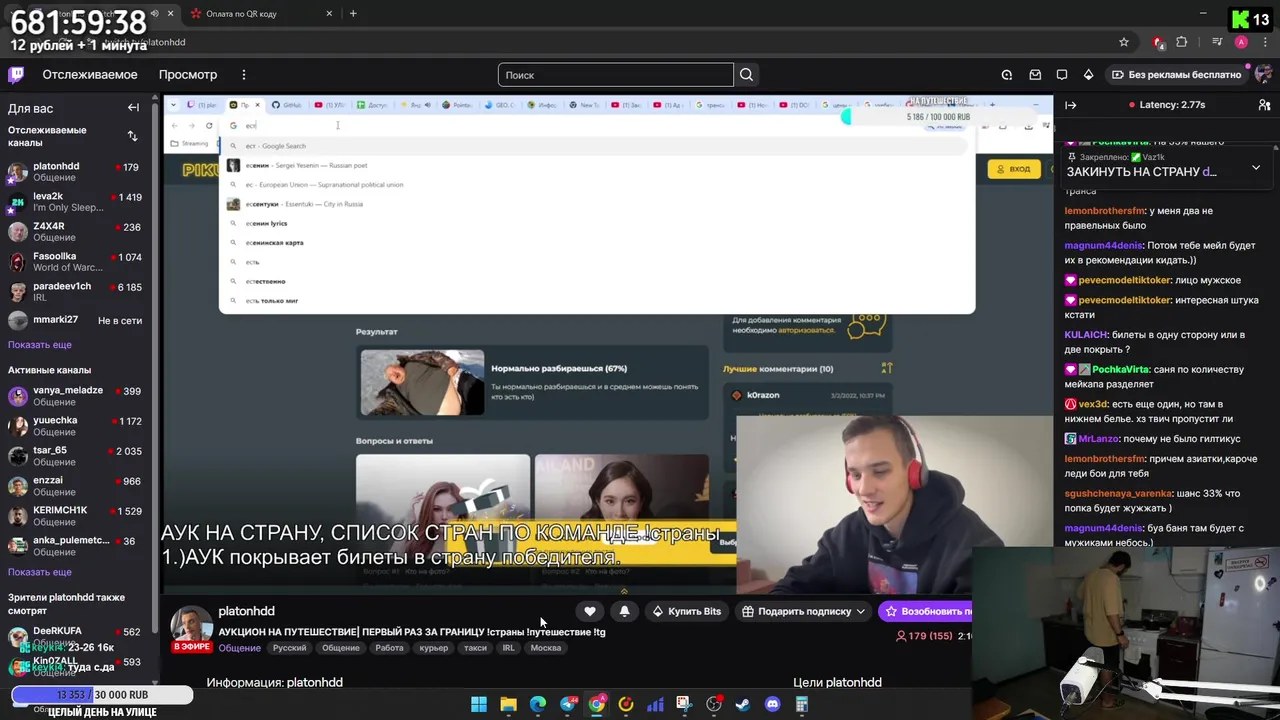Open the get Bits diamond icon
The width and height of the screenshot is (1280, 720).
1089,75
